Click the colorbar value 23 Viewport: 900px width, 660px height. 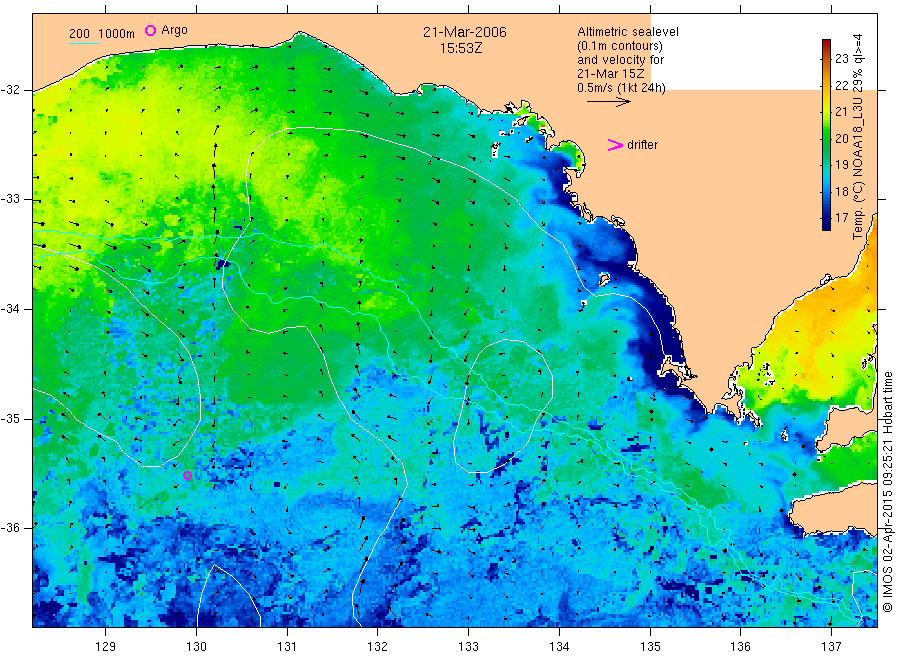pos(841,59)
